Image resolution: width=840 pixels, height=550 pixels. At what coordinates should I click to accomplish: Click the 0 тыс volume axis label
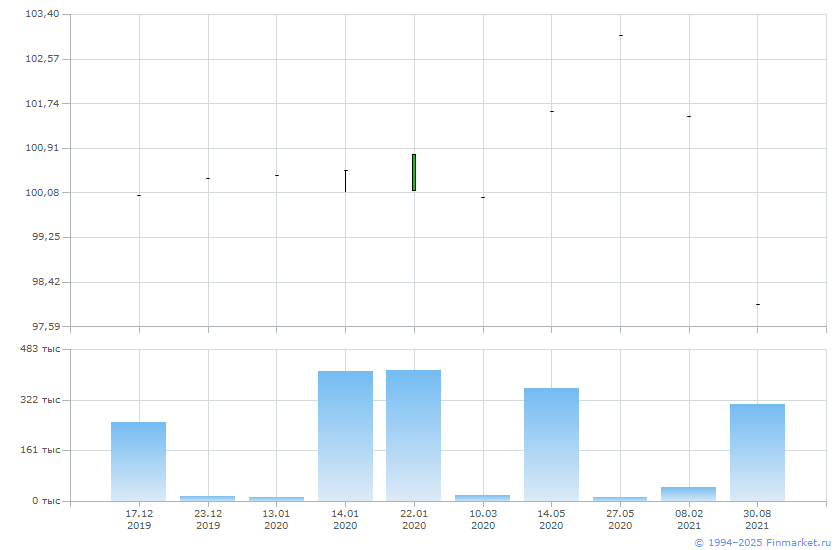46,501
